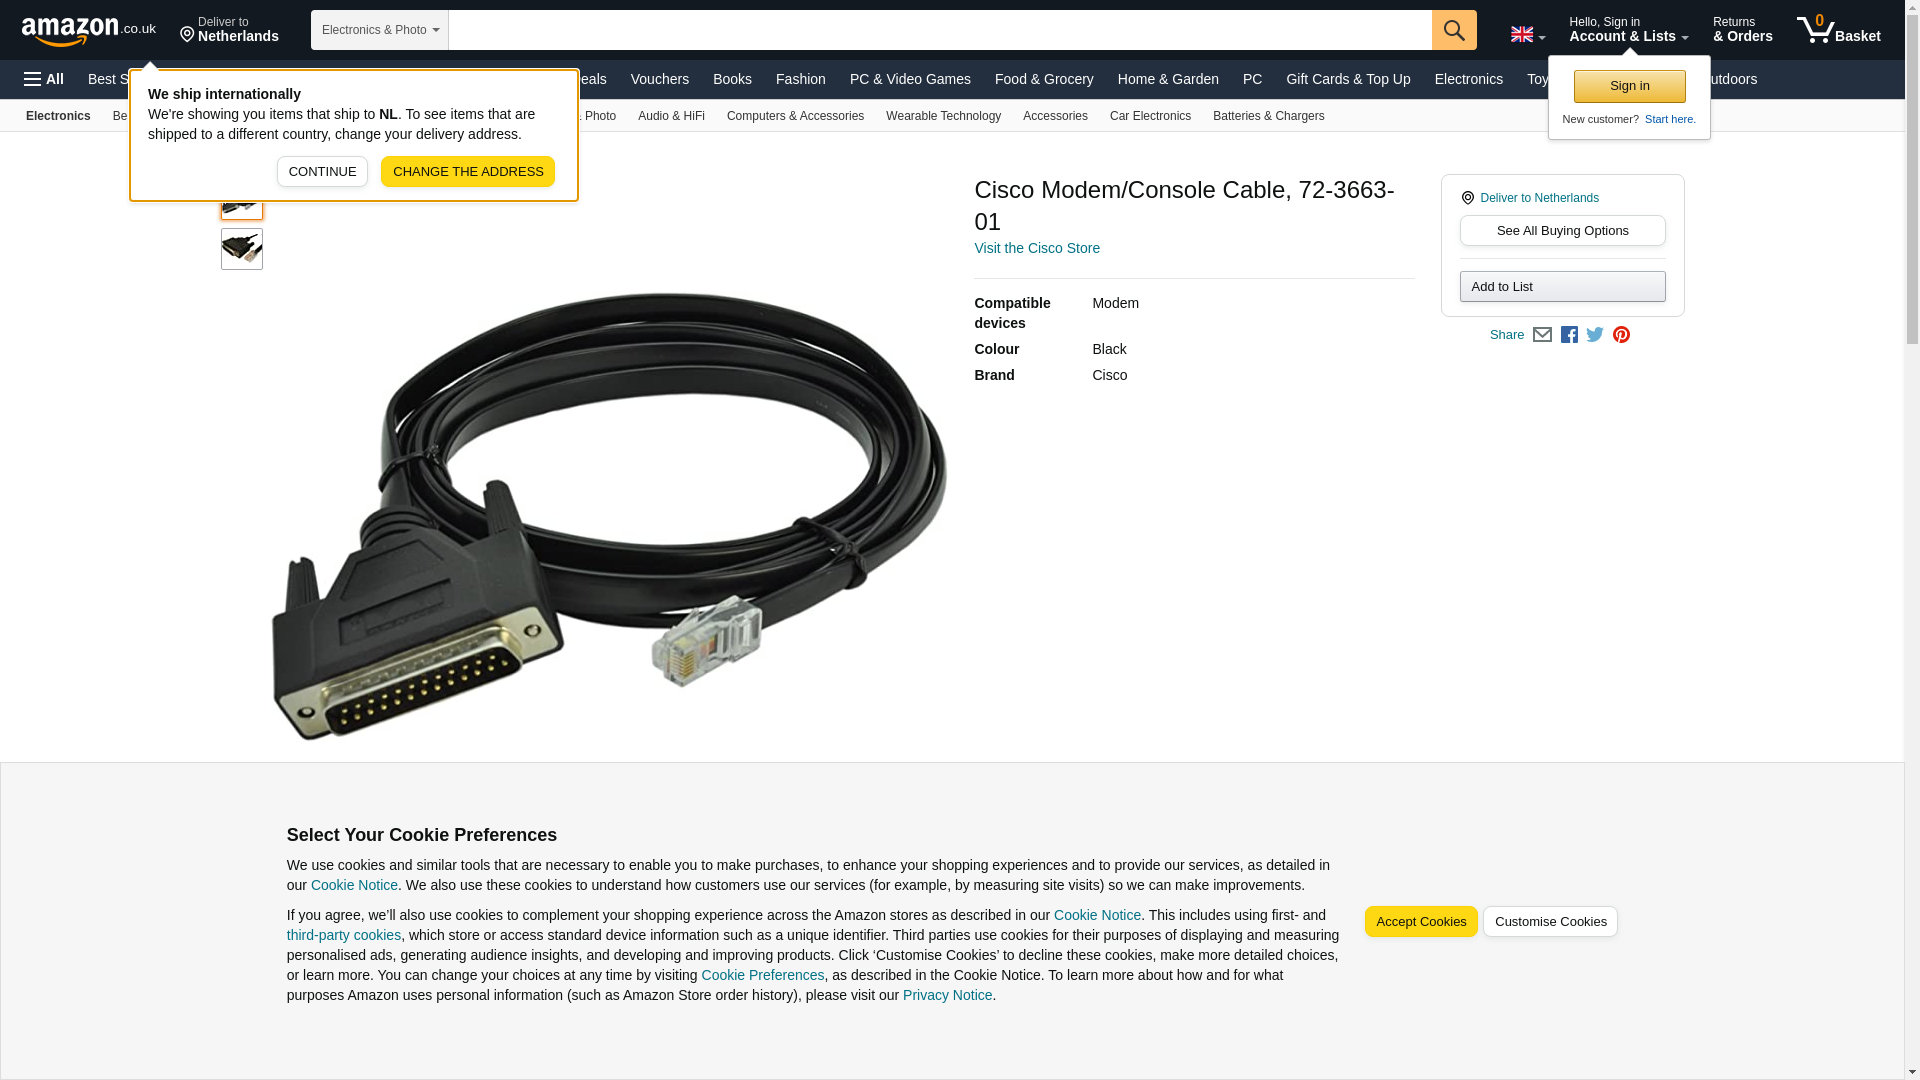Screen dimensions: 1920x1080
Task: Share product on Twitter icon
Action: [x=1595, y=335]
